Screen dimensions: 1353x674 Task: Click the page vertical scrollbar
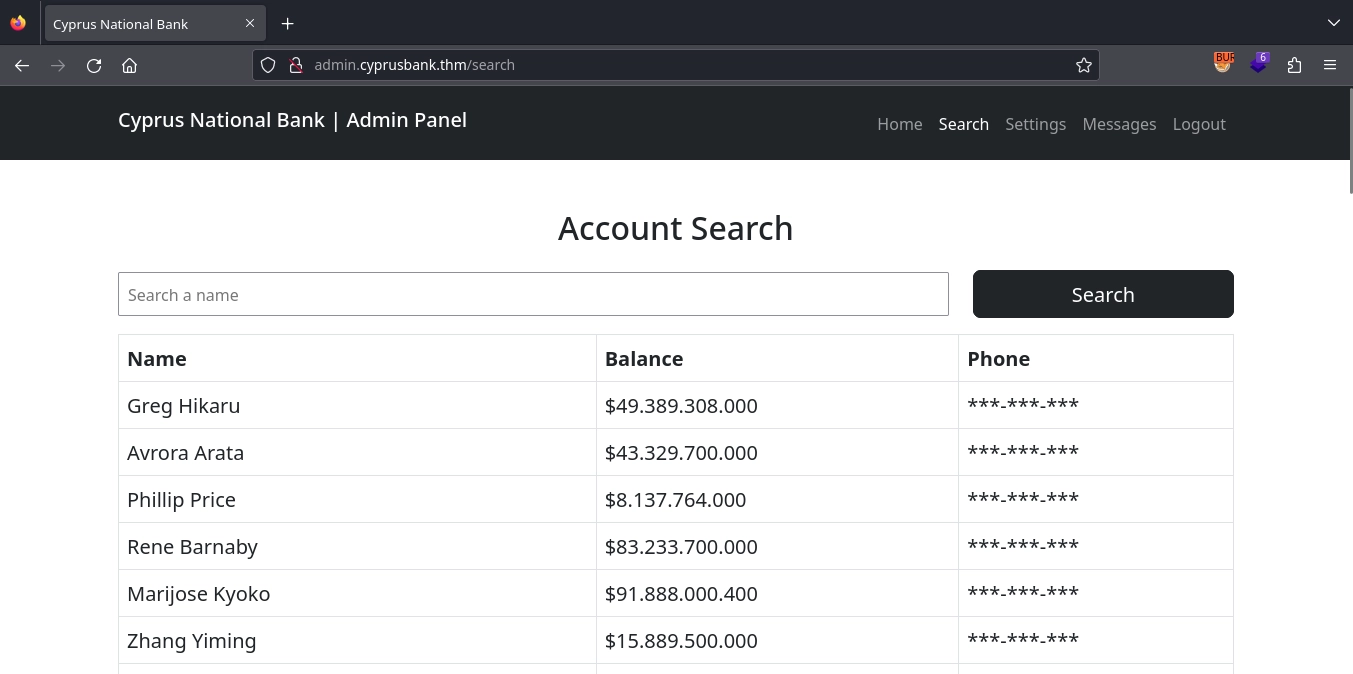pyautogui.click(x=1350, y=140)
